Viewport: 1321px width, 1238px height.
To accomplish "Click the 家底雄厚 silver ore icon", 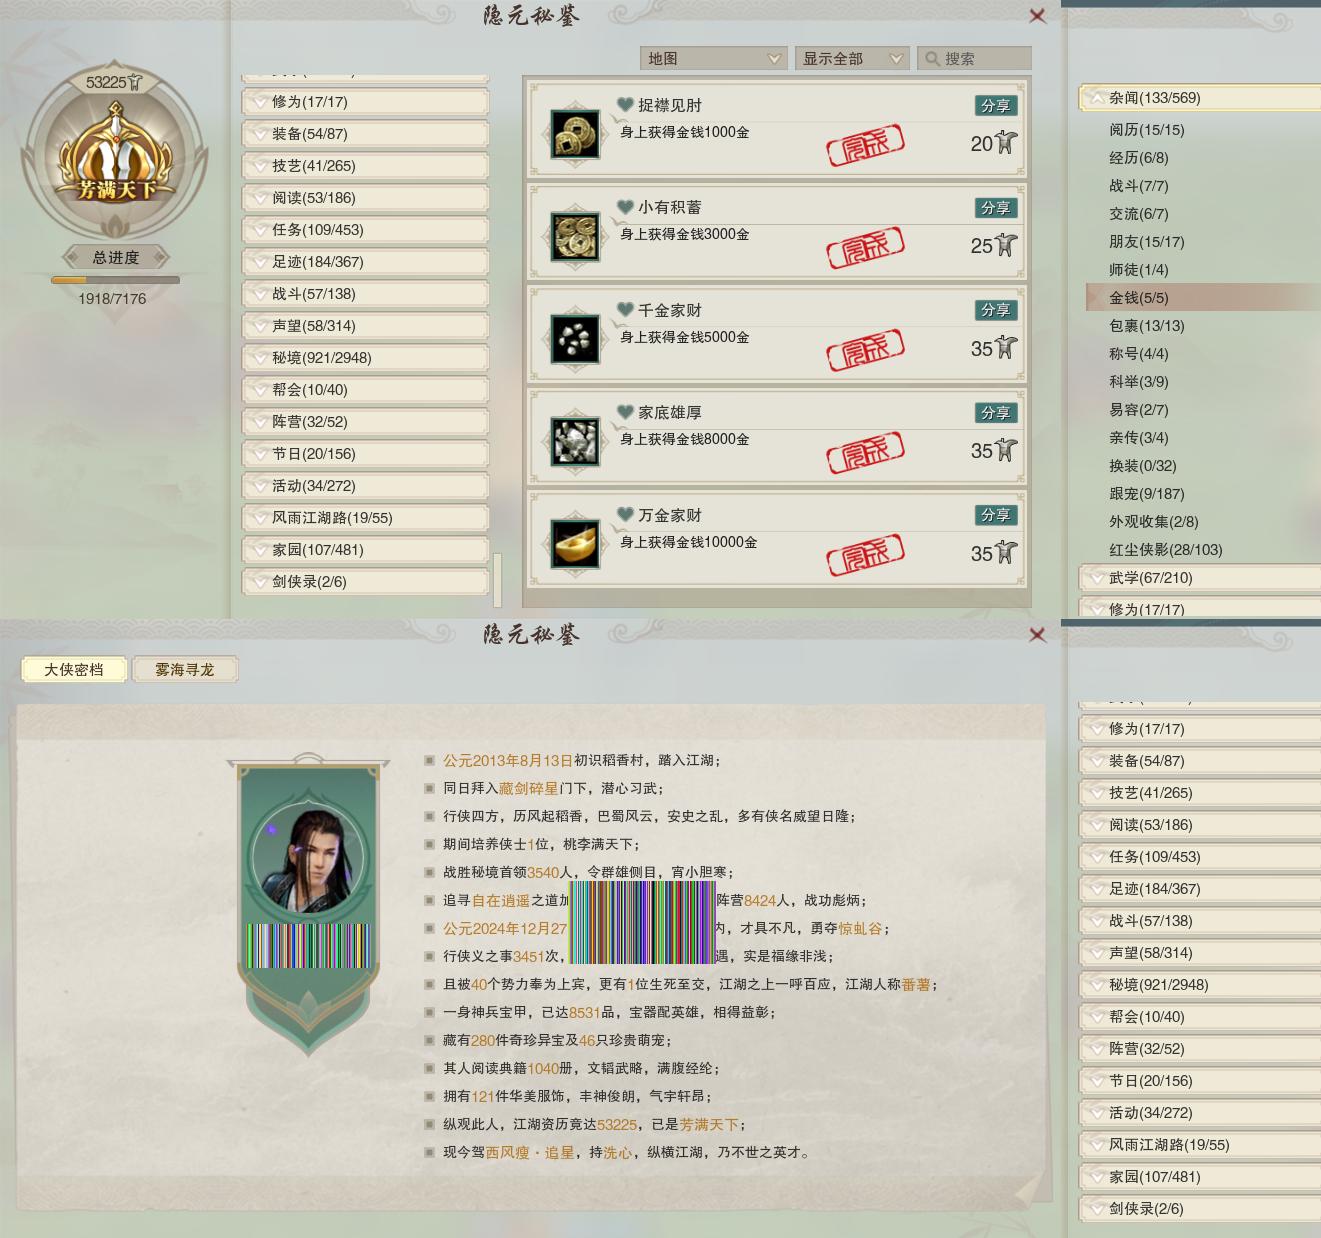I will pos(575,442).
